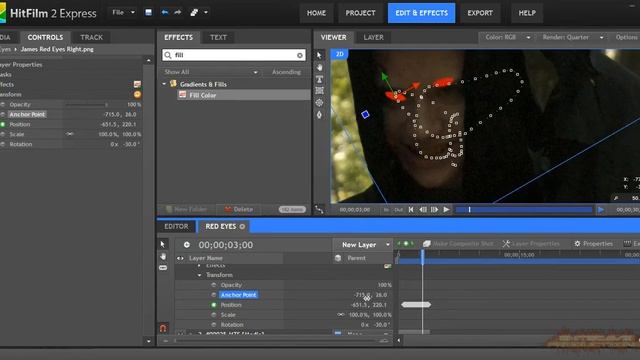Toggle Anchor Point keyframing in Controls panel
640x360 pixels.
(x=3, y=114)
